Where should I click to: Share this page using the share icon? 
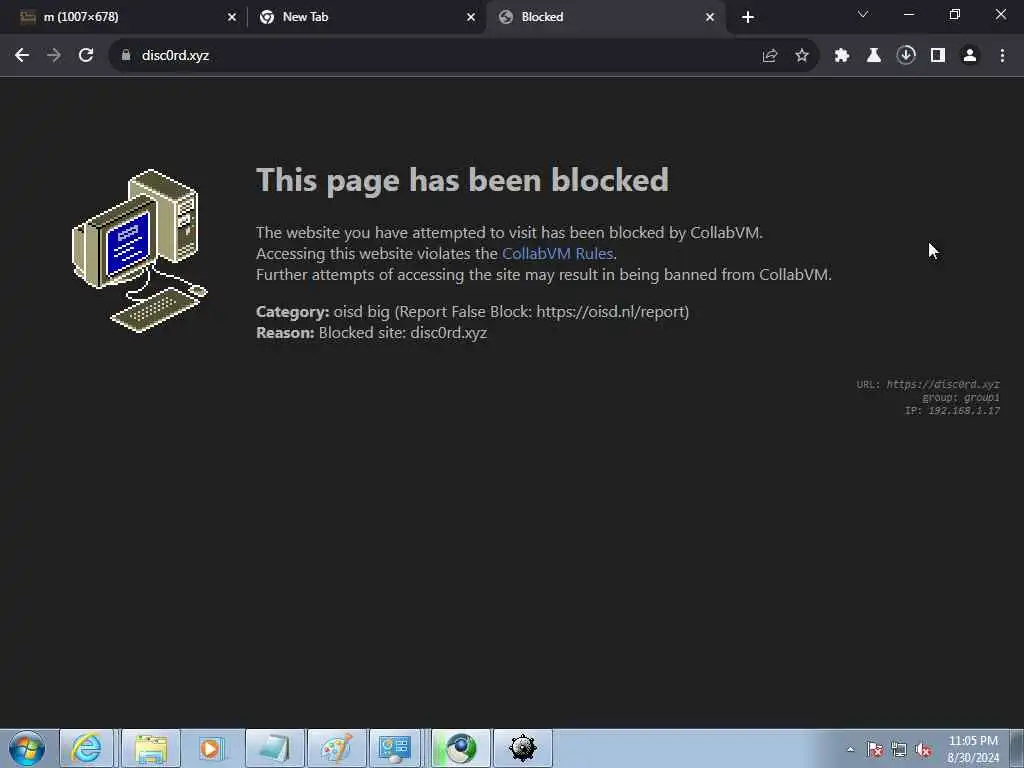(770, 56)
